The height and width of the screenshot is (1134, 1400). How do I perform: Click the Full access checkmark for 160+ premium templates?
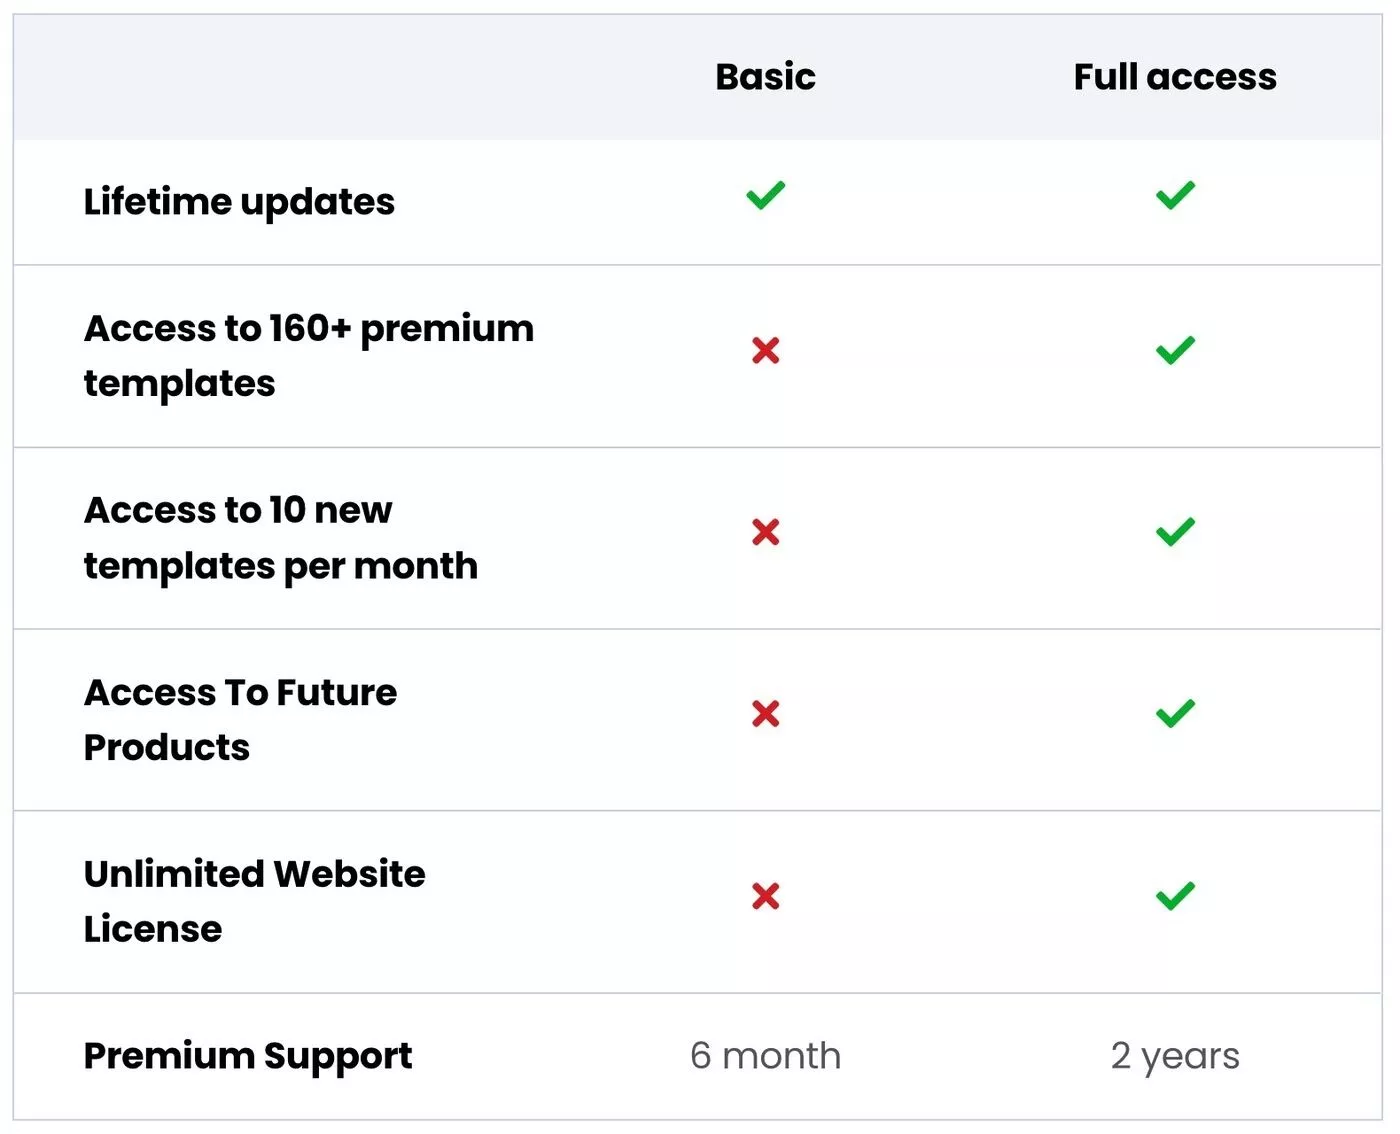1175,350
